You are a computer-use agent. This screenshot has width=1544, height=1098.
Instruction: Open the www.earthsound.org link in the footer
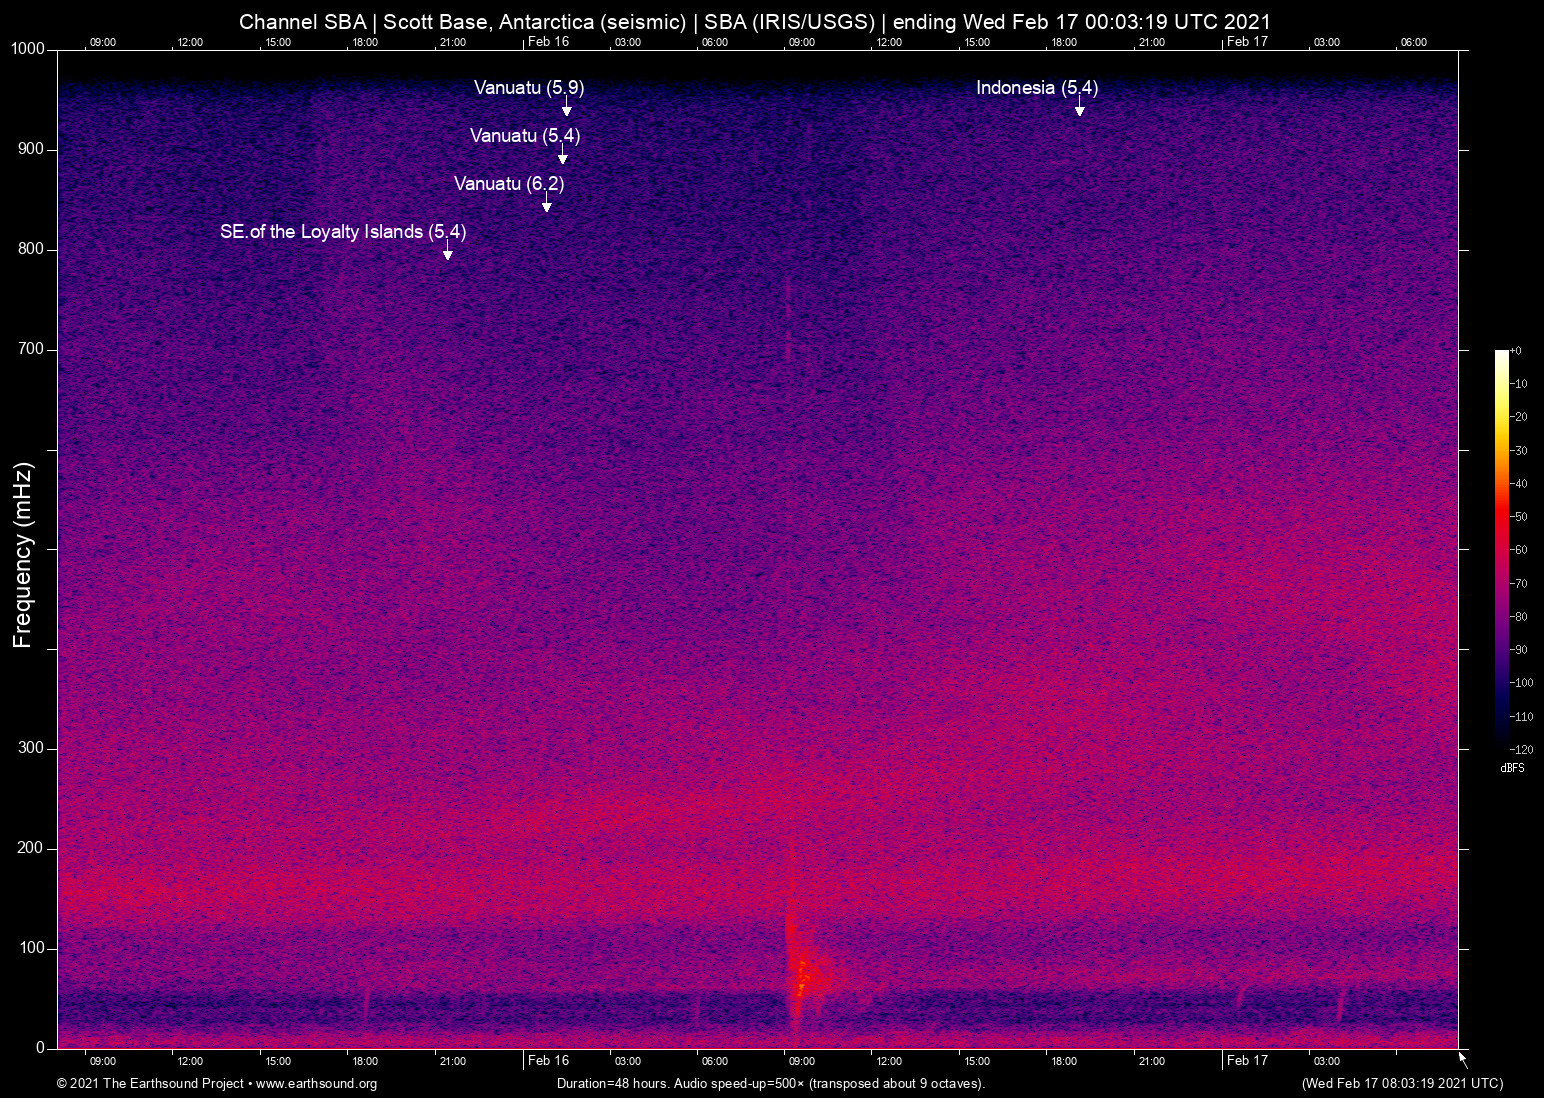[316, 1084]
